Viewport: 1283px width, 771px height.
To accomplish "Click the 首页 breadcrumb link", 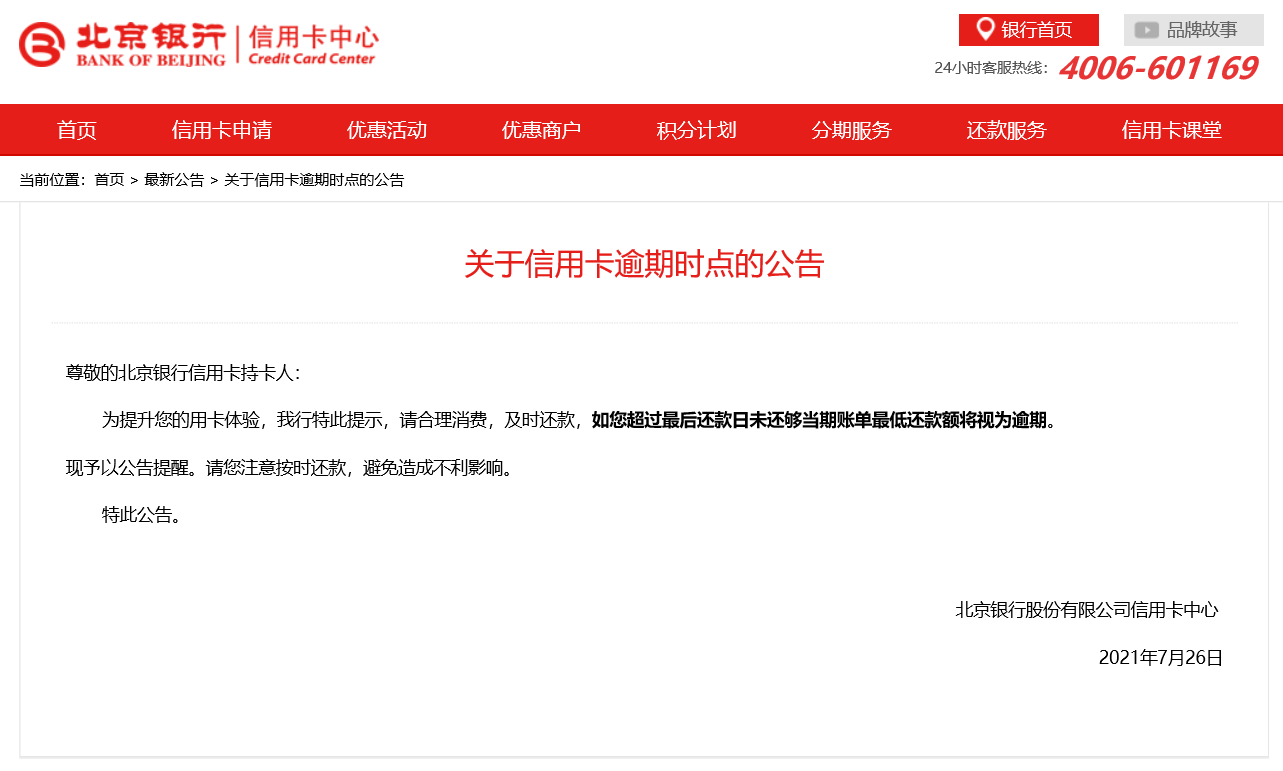I will coord(109,180).
